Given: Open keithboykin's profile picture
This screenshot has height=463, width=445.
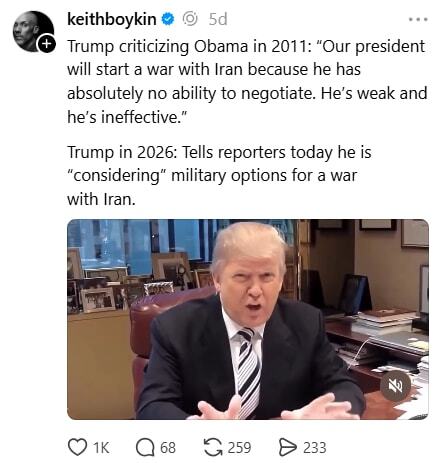Looking at the screenshot, I should (x=33, y=31).
